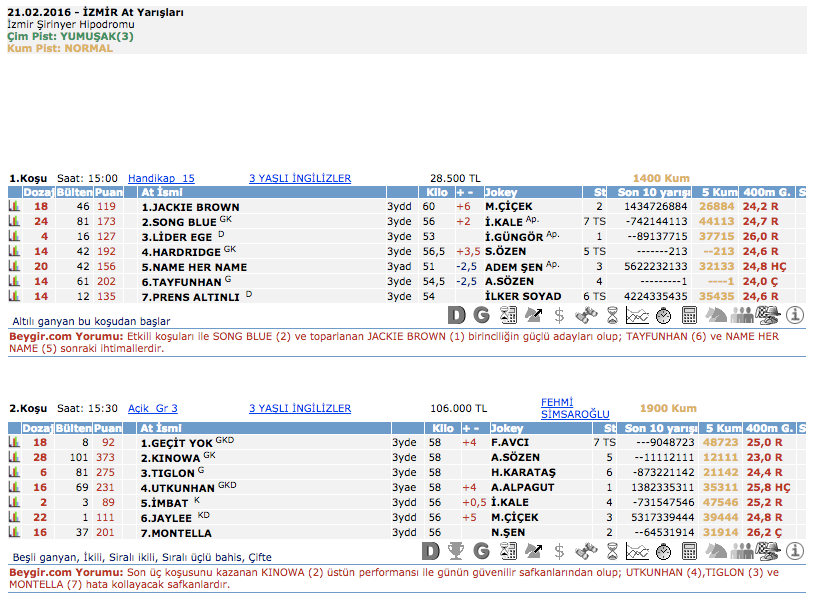832x613 pixels.
Task: Open the bar chart icon beside JACKIE BROWN
Action: (x=15, y=207)
